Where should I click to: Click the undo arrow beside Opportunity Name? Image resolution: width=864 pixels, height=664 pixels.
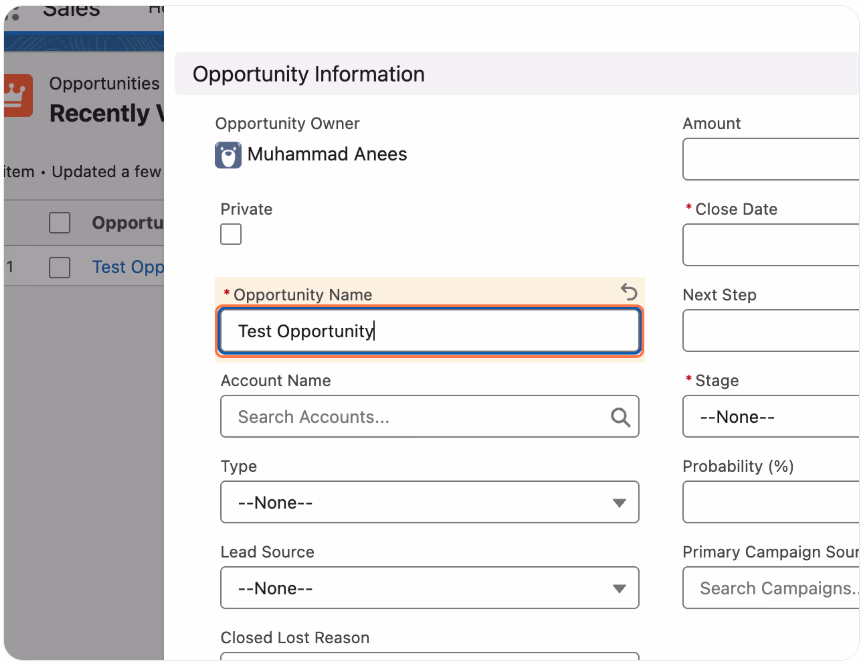[x=629, y=291]
